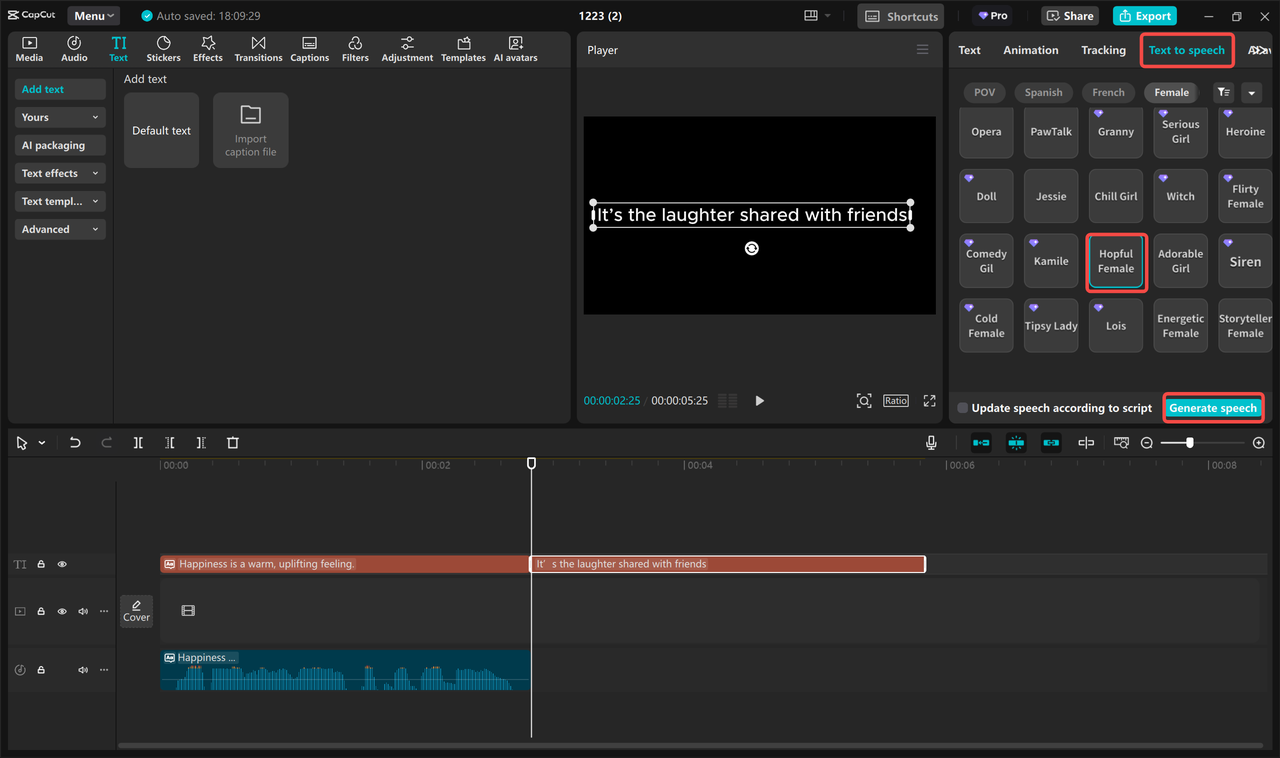Click the Export button

[x=1145, y=16]
